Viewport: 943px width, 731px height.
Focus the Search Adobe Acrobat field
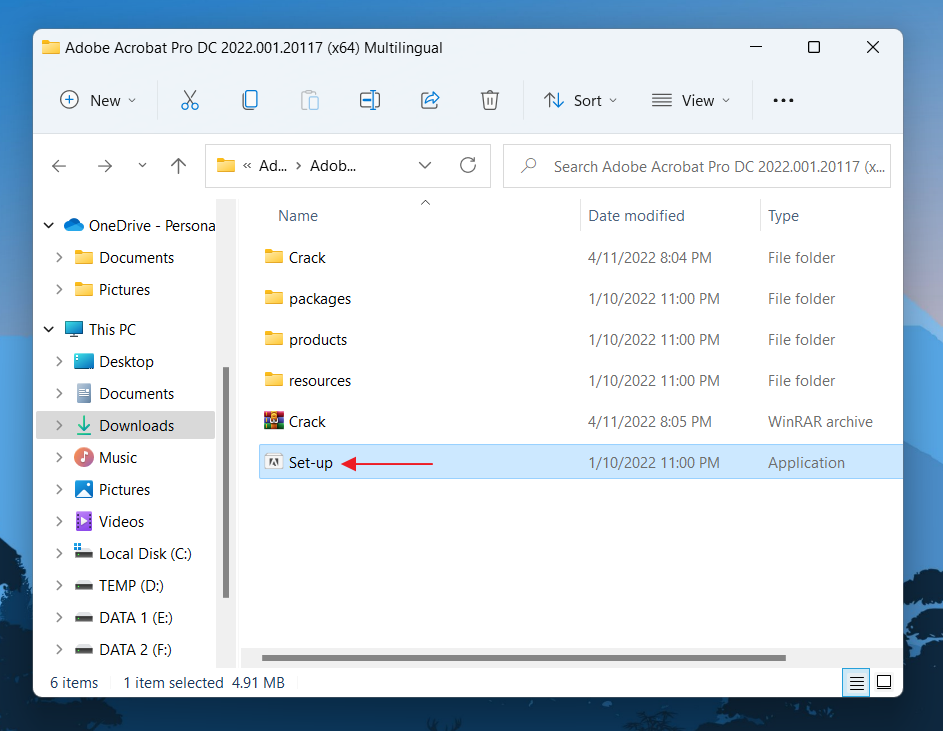pos(696,165)
